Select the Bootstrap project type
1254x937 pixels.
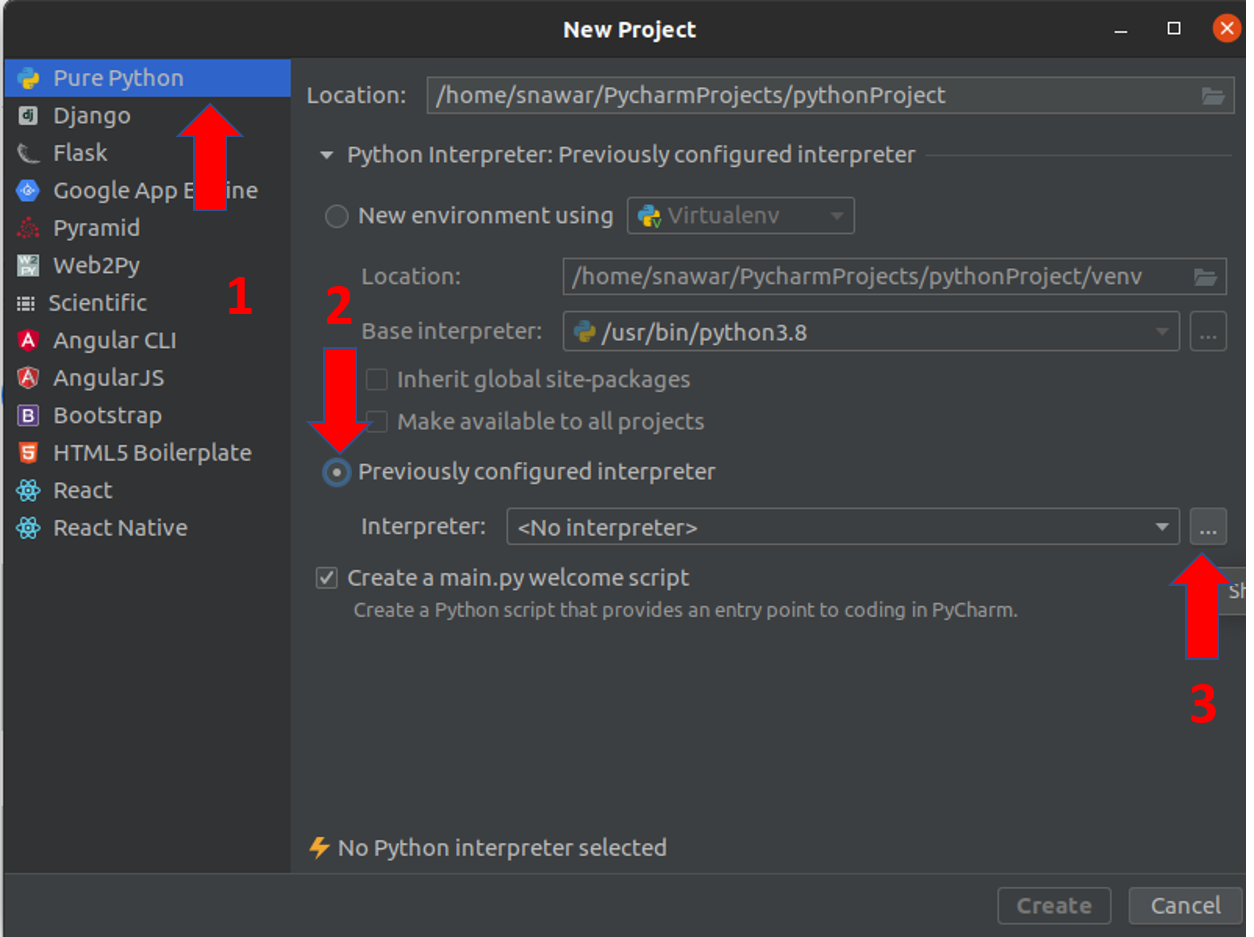tap(147, 416)
